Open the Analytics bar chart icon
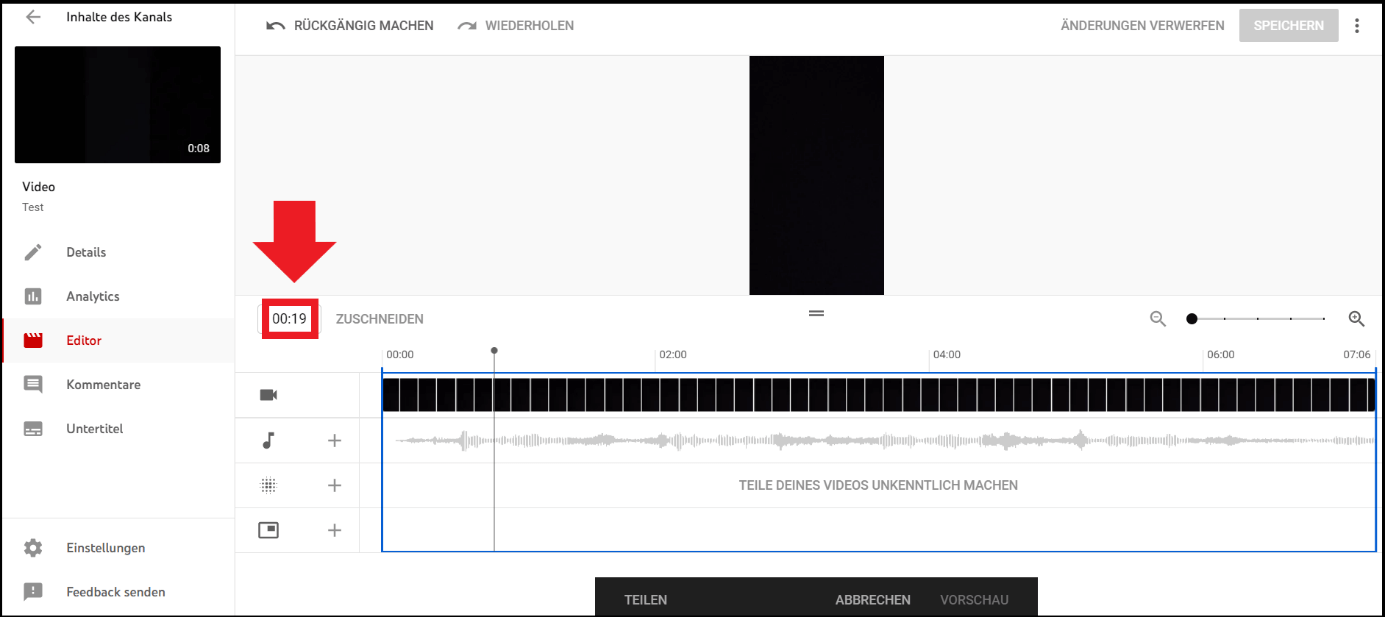The image size is (1385, 617). (x=33, y=296)
